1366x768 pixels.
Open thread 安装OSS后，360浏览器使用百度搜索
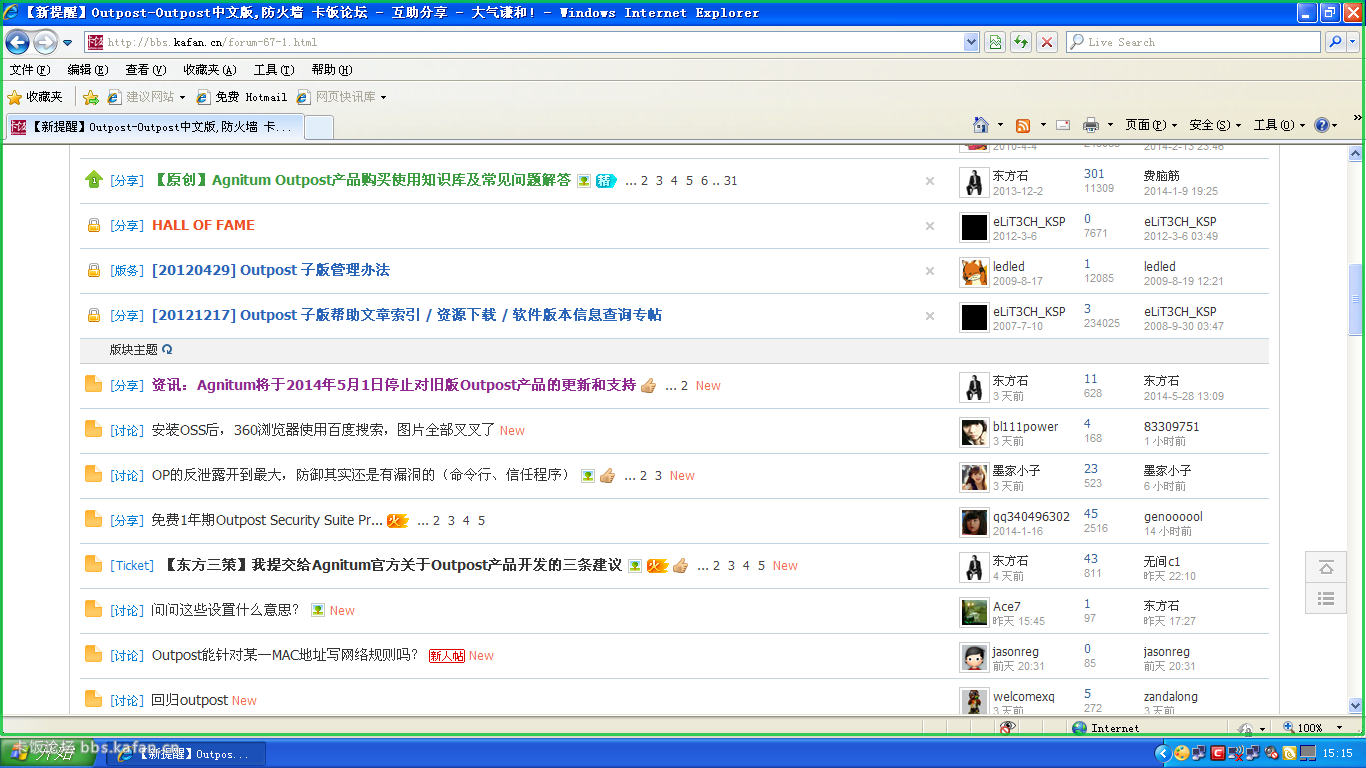(323, 430)
